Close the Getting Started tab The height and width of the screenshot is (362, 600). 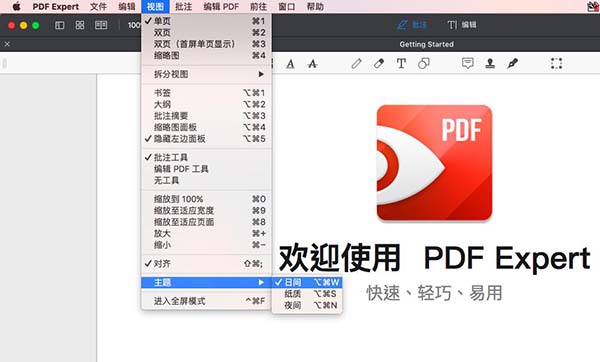[7, 44]
